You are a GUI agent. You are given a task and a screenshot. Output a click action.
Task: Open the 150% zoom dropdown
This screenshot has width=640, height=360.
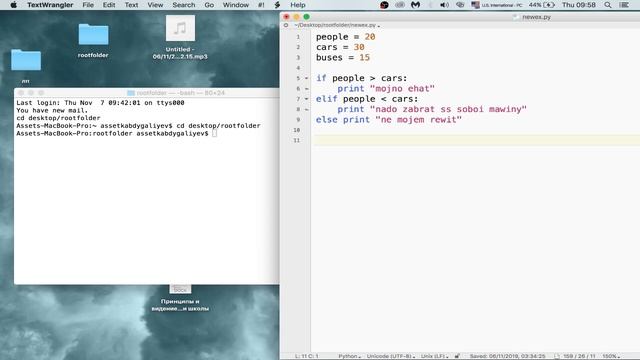point(611,356)
